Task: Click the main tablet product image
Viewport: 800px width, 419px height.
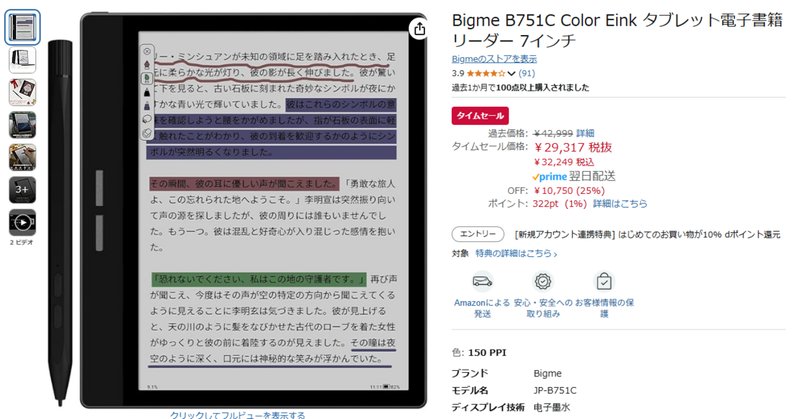Action: click(254, 210)
